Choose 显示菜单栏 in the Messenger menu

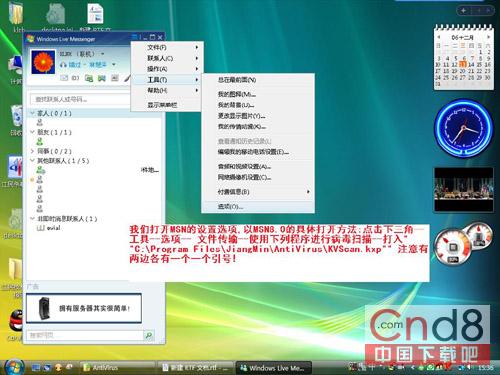[x=166, y=105]
